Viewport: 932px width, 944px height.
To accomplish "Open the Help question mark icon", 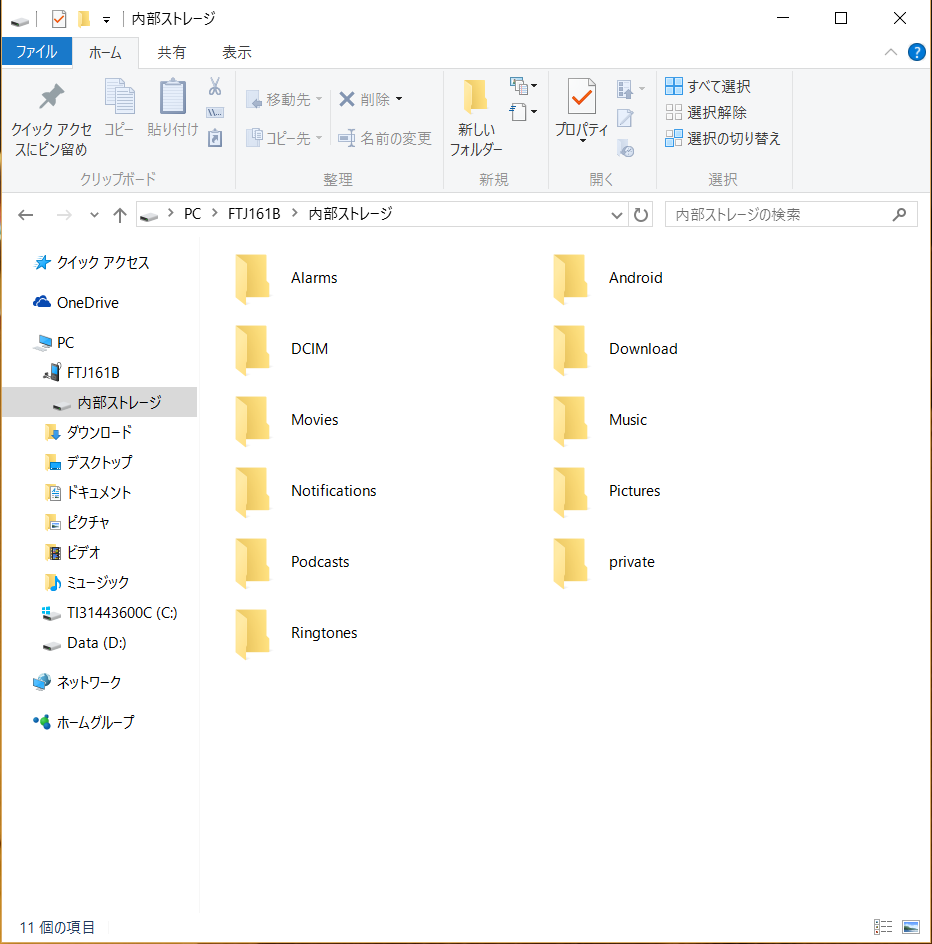I will pos(916,52).
